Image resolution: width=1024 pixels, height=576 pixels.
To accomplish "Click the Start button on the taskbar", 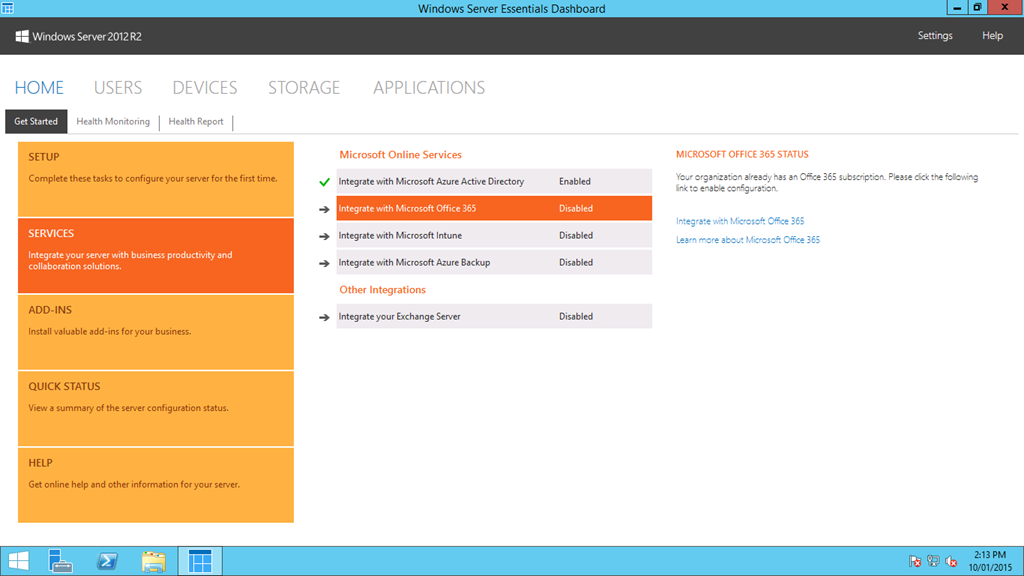I will tap(18, 561).
